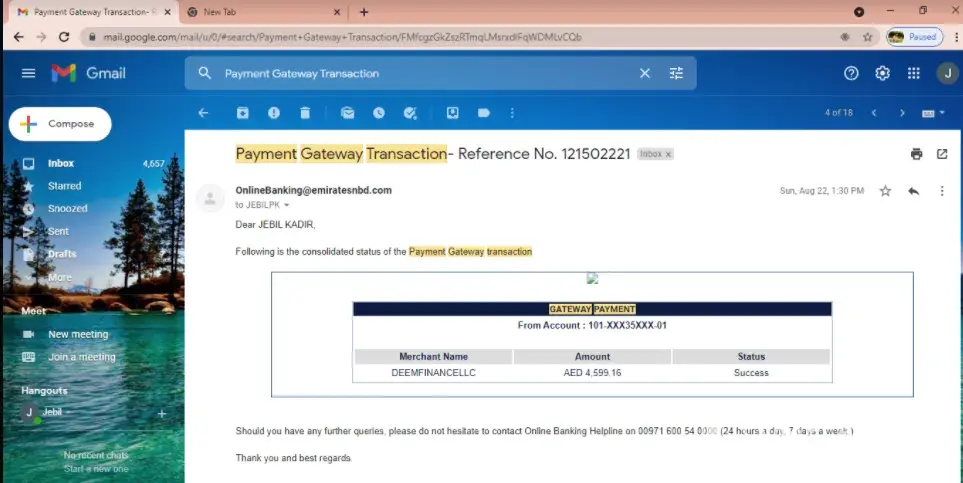
Task: Add this email to Tasks
Action: pos(410,113)
